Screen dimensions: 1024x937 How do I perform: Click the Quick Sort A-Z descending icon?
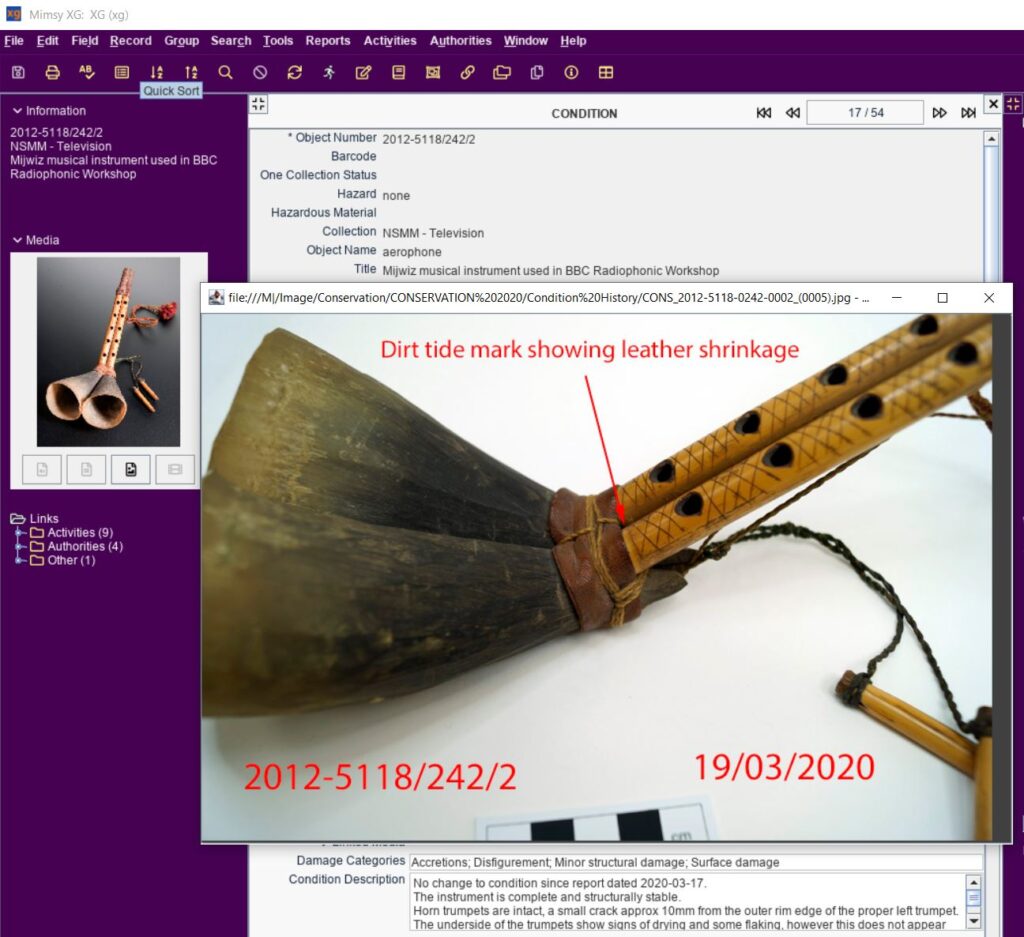pyautogui.click(x=156, y=72)
